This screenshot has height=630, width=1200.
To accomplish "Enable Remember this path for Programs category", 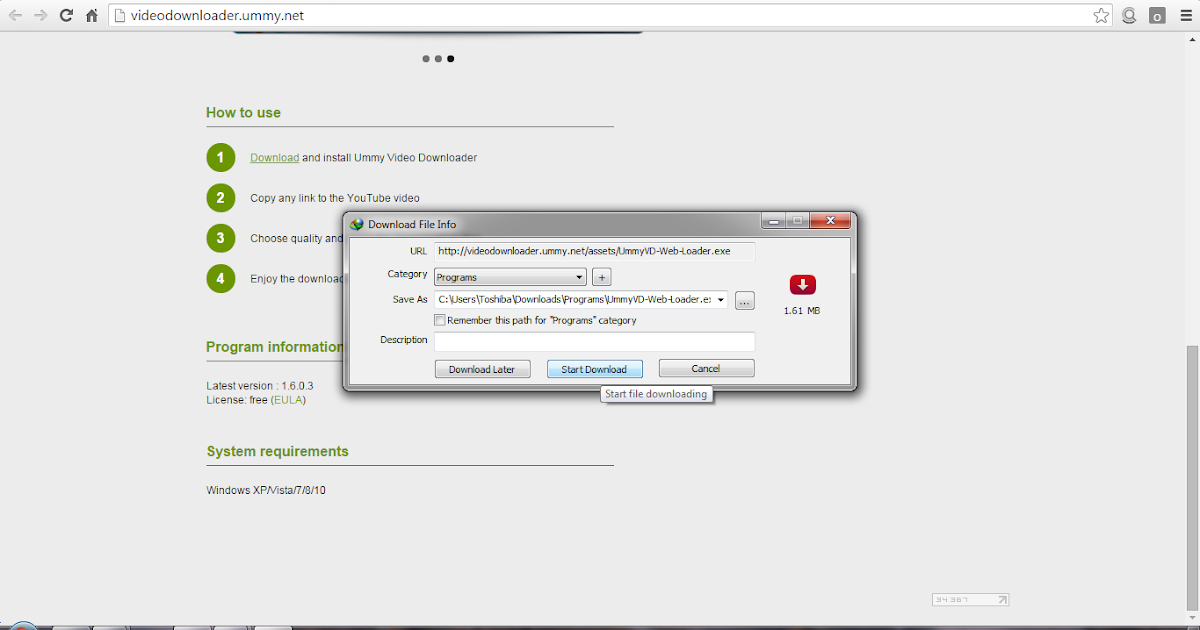I will [440, 321].
